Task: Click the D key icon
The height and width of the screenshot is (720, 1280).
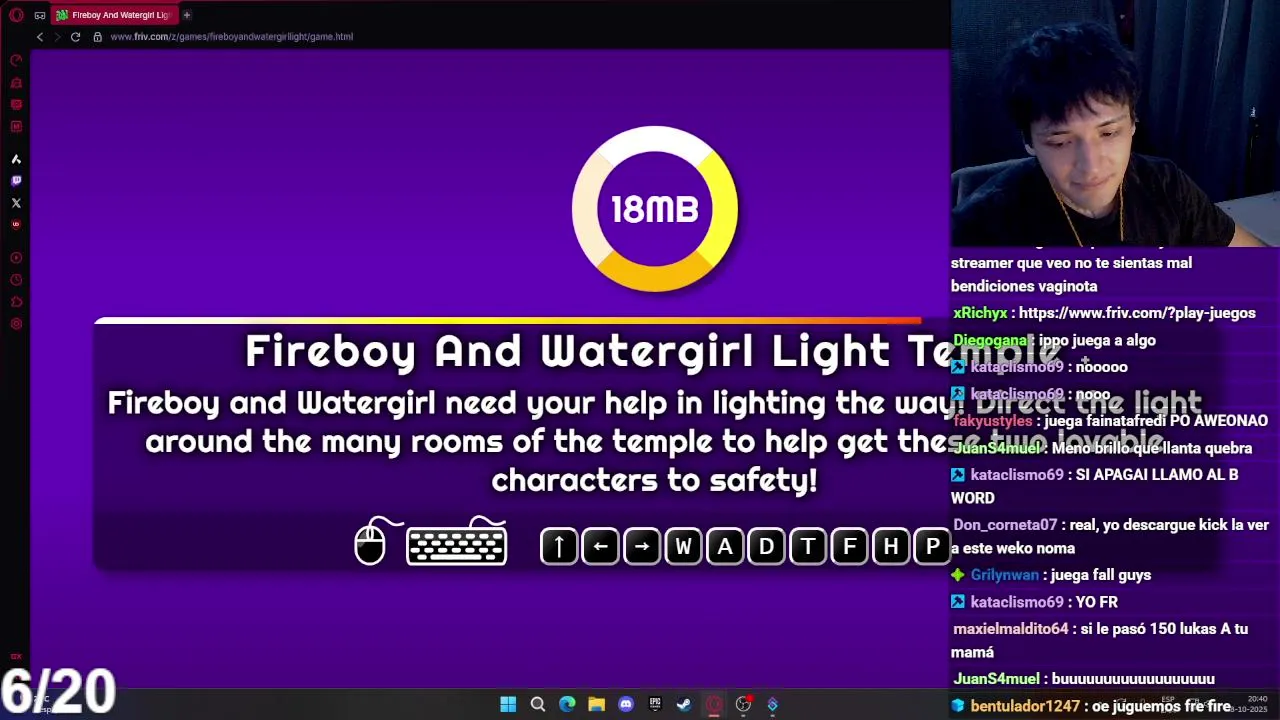Action: pos(766,546)
